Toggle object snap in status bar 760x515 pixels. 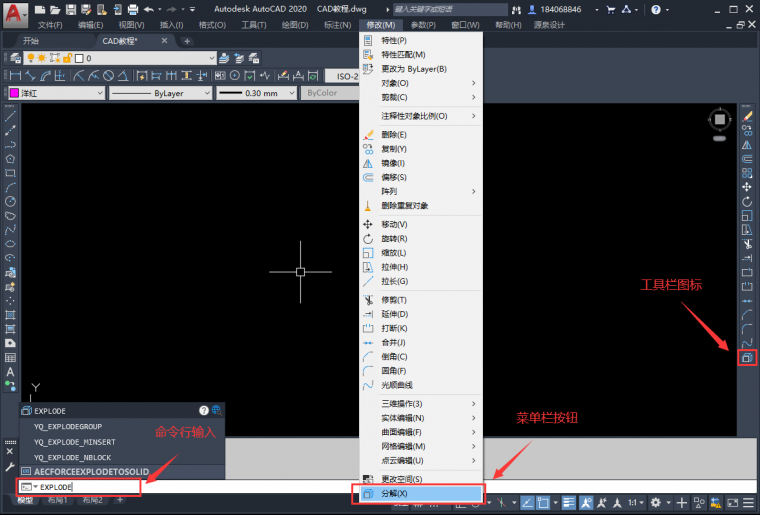(543, 503)
